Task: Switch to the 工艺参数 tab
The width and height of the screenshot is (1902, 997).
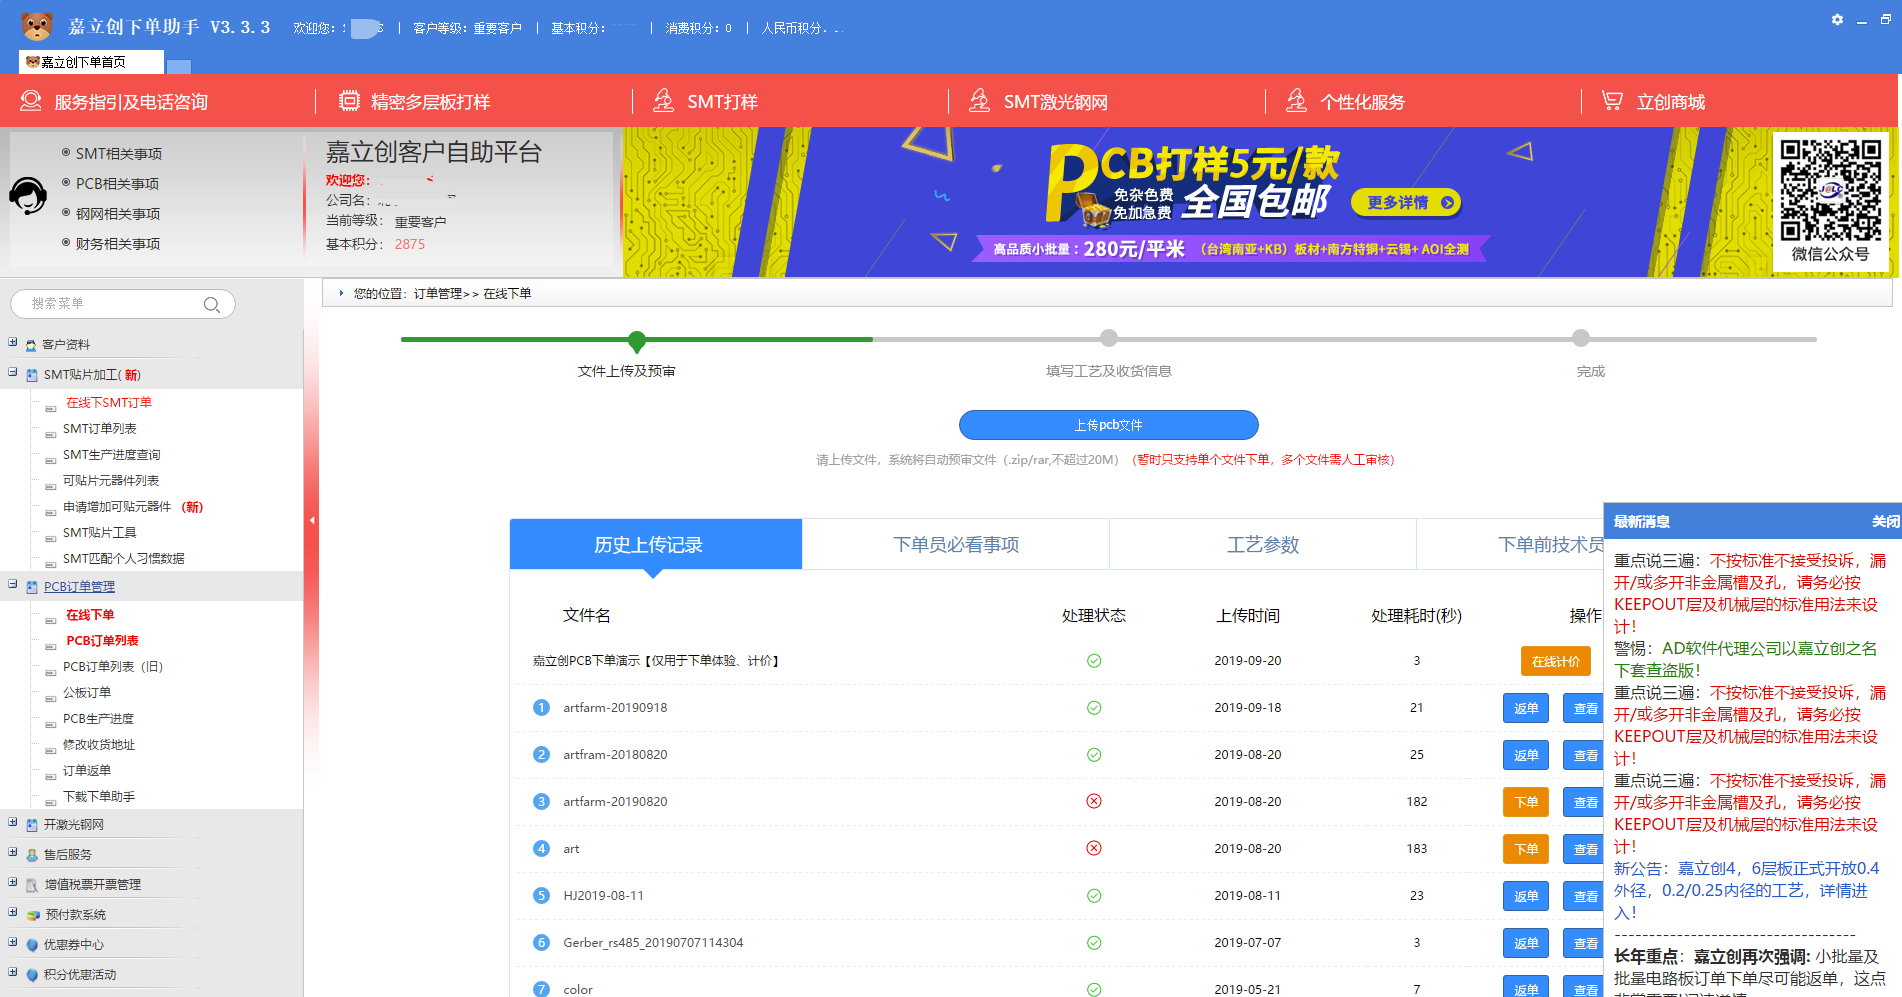Action: click(x=1263, y=544)
